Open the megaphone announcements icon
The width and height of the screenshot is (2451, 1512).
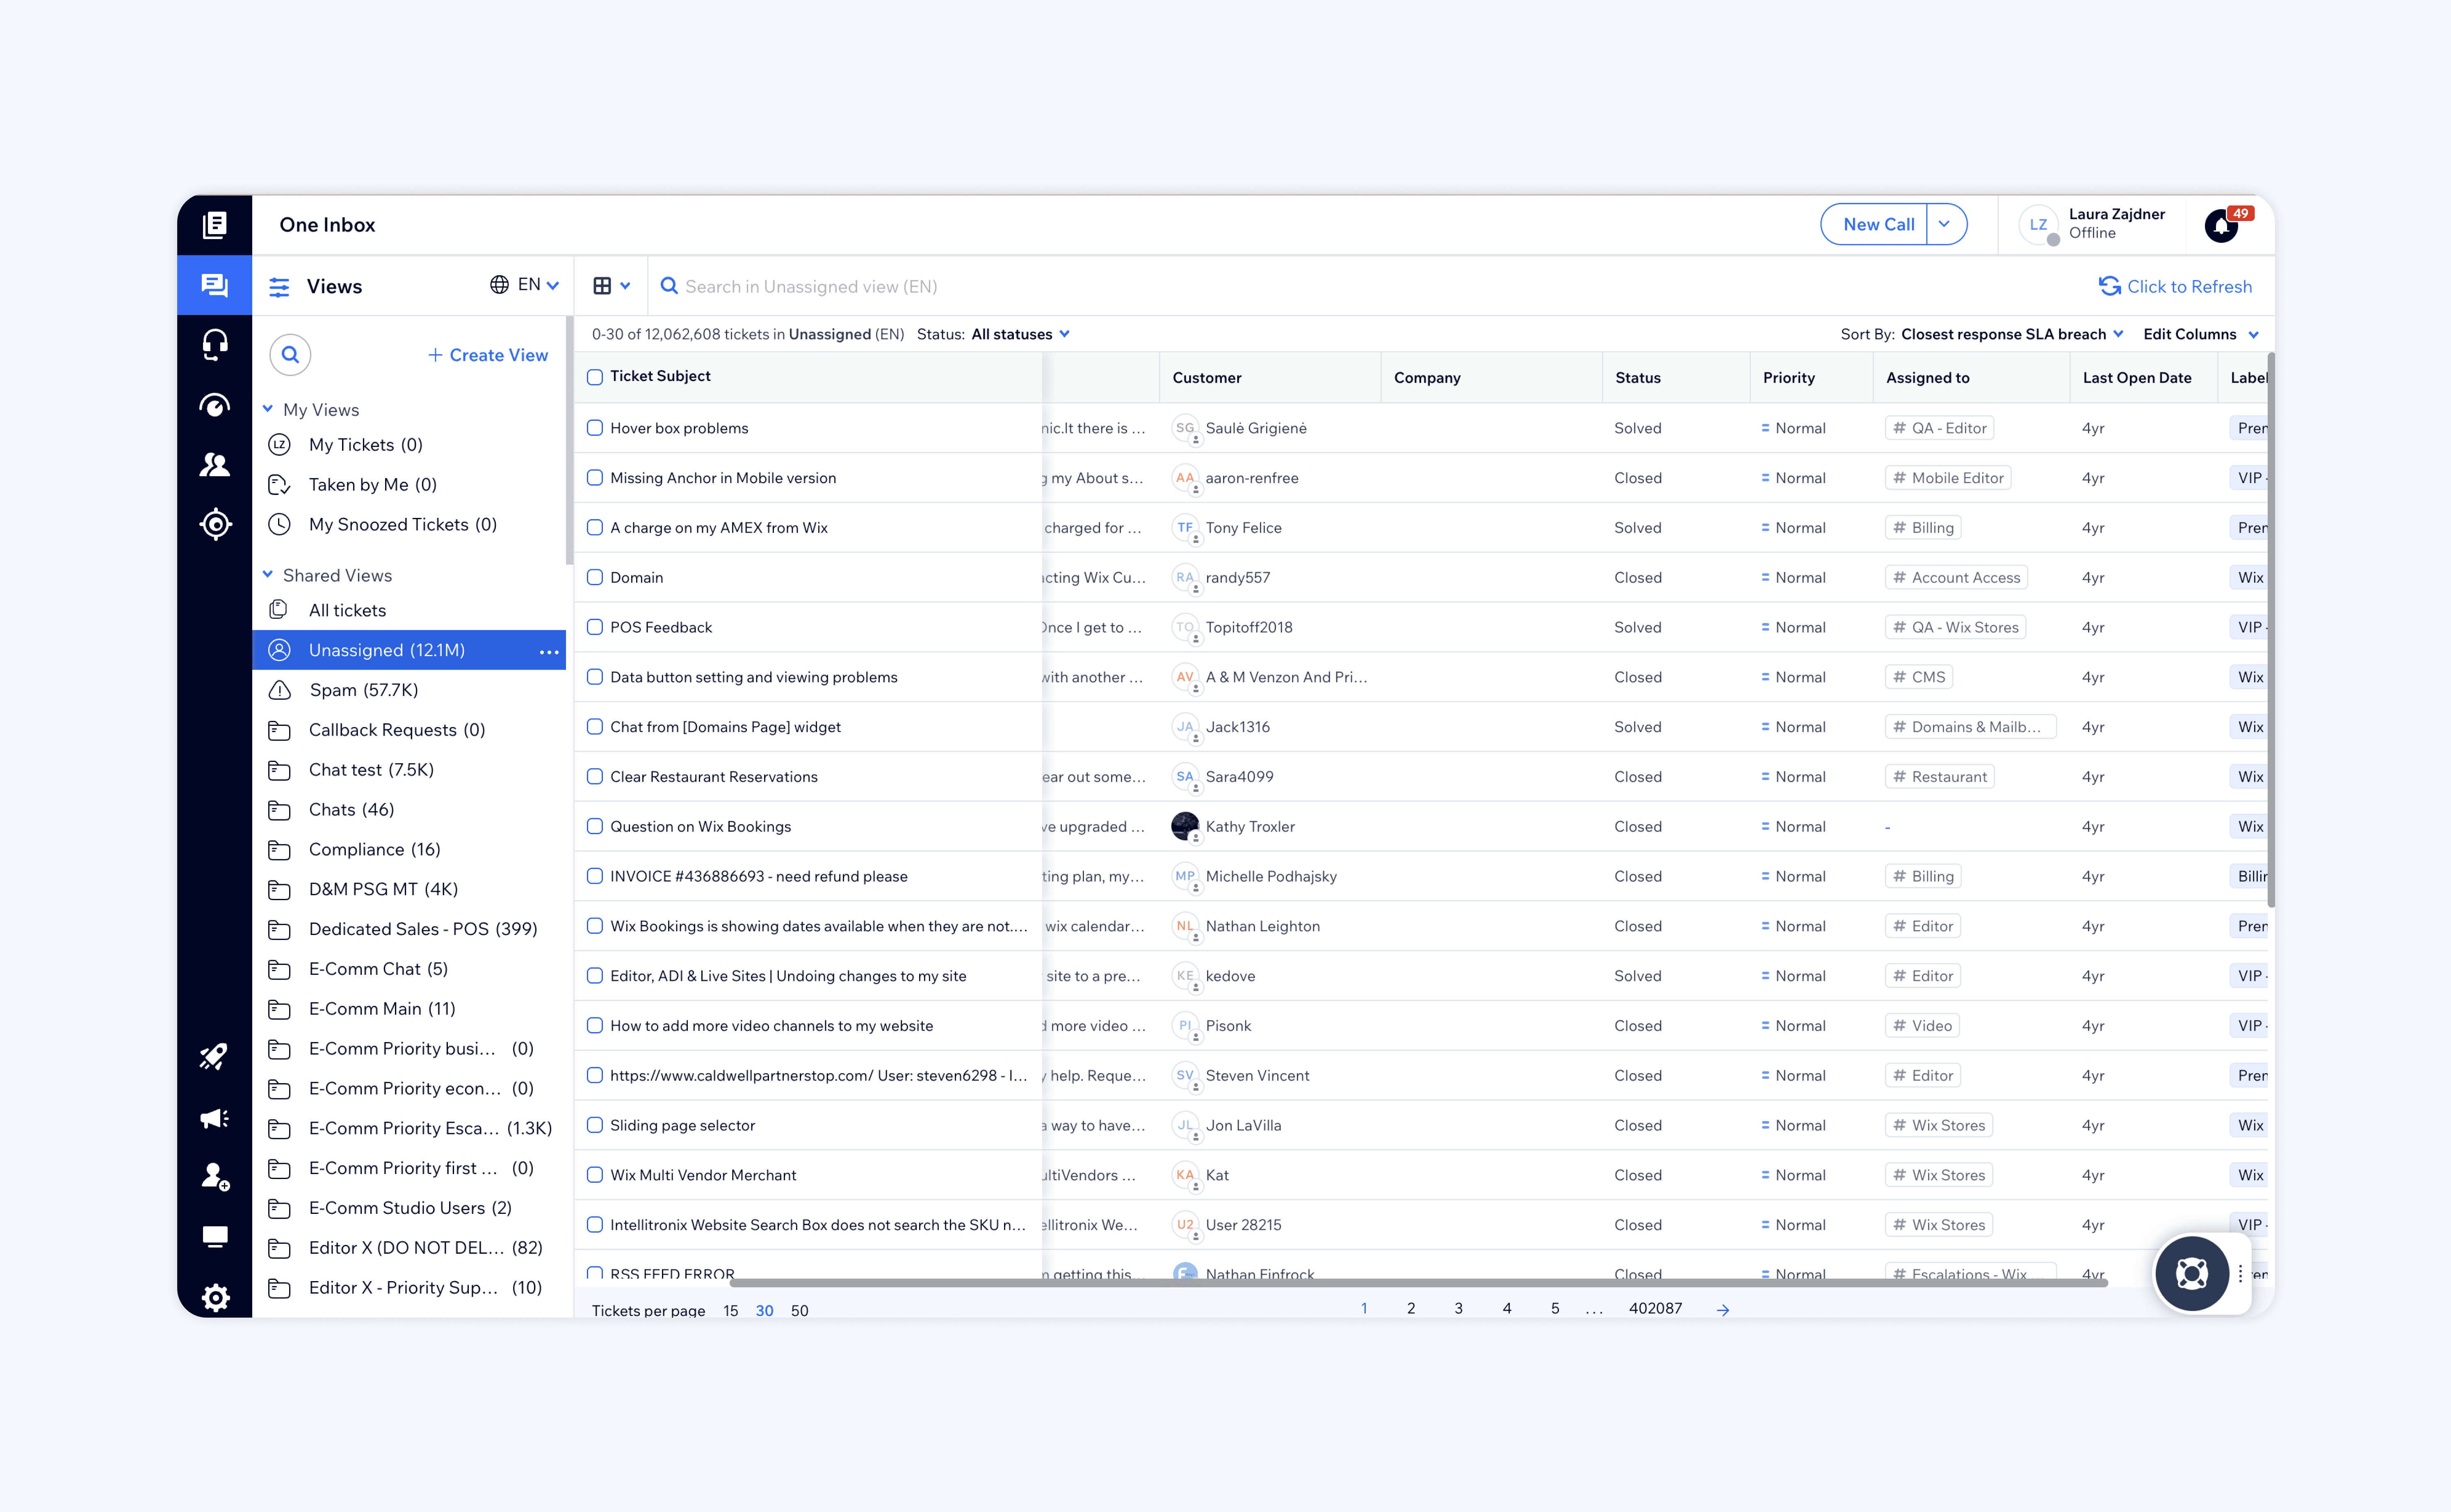(x=214, y=1117)
